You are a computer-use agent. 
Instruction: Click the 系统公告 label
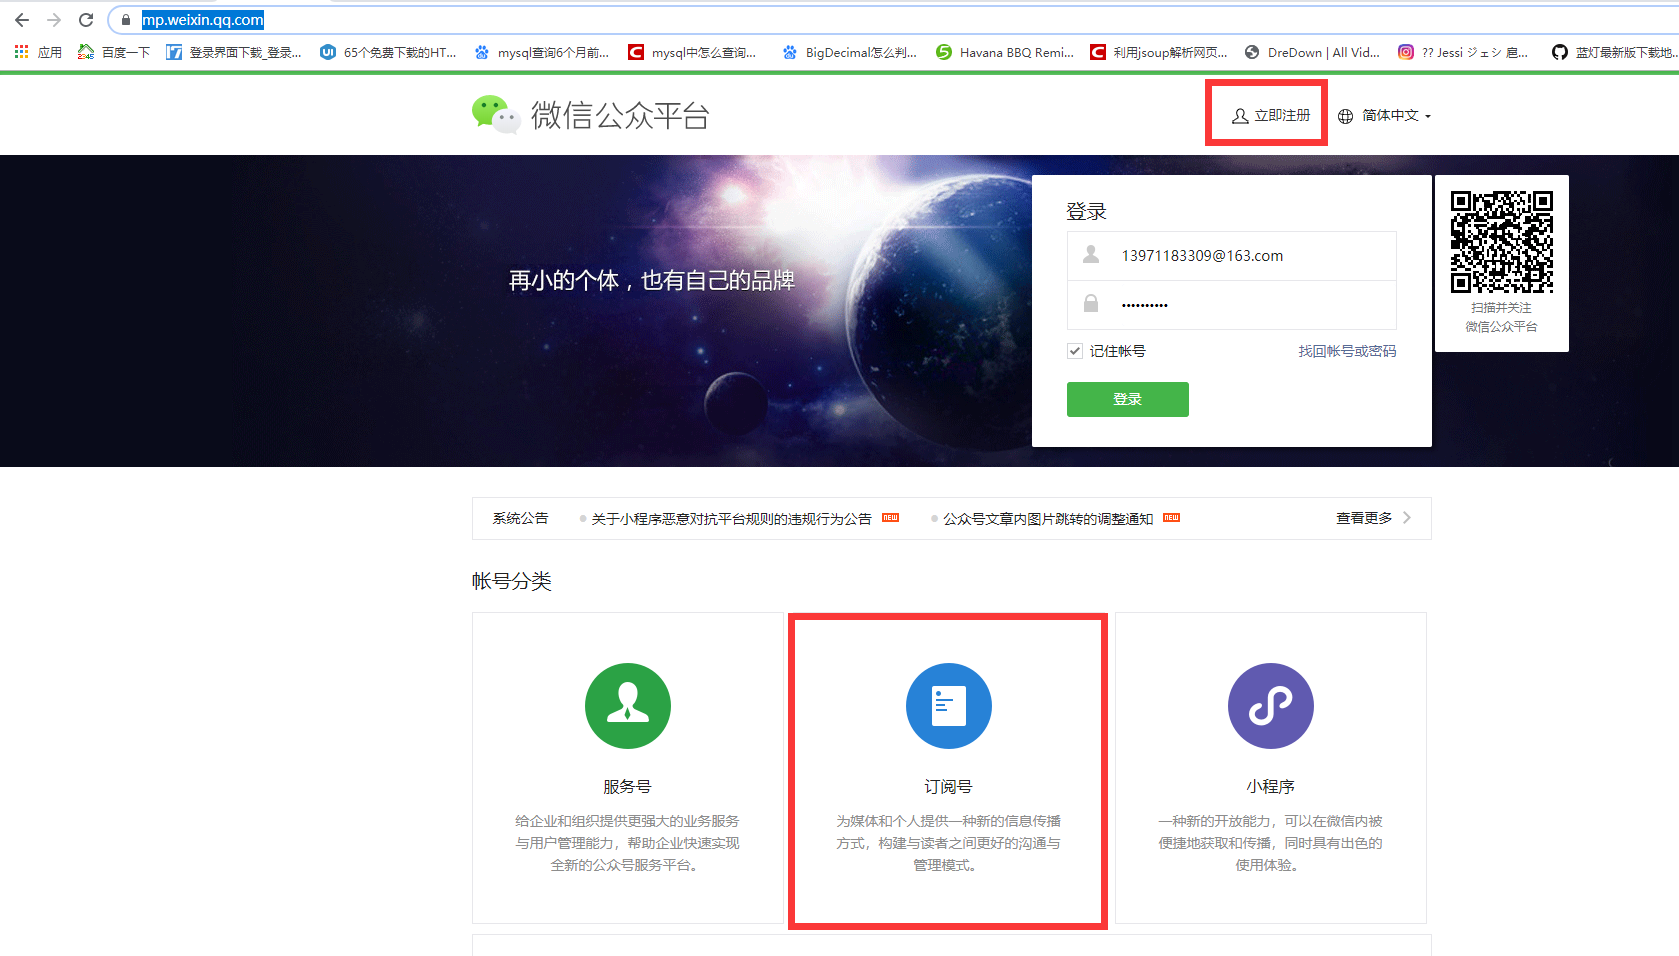(520, 518)
